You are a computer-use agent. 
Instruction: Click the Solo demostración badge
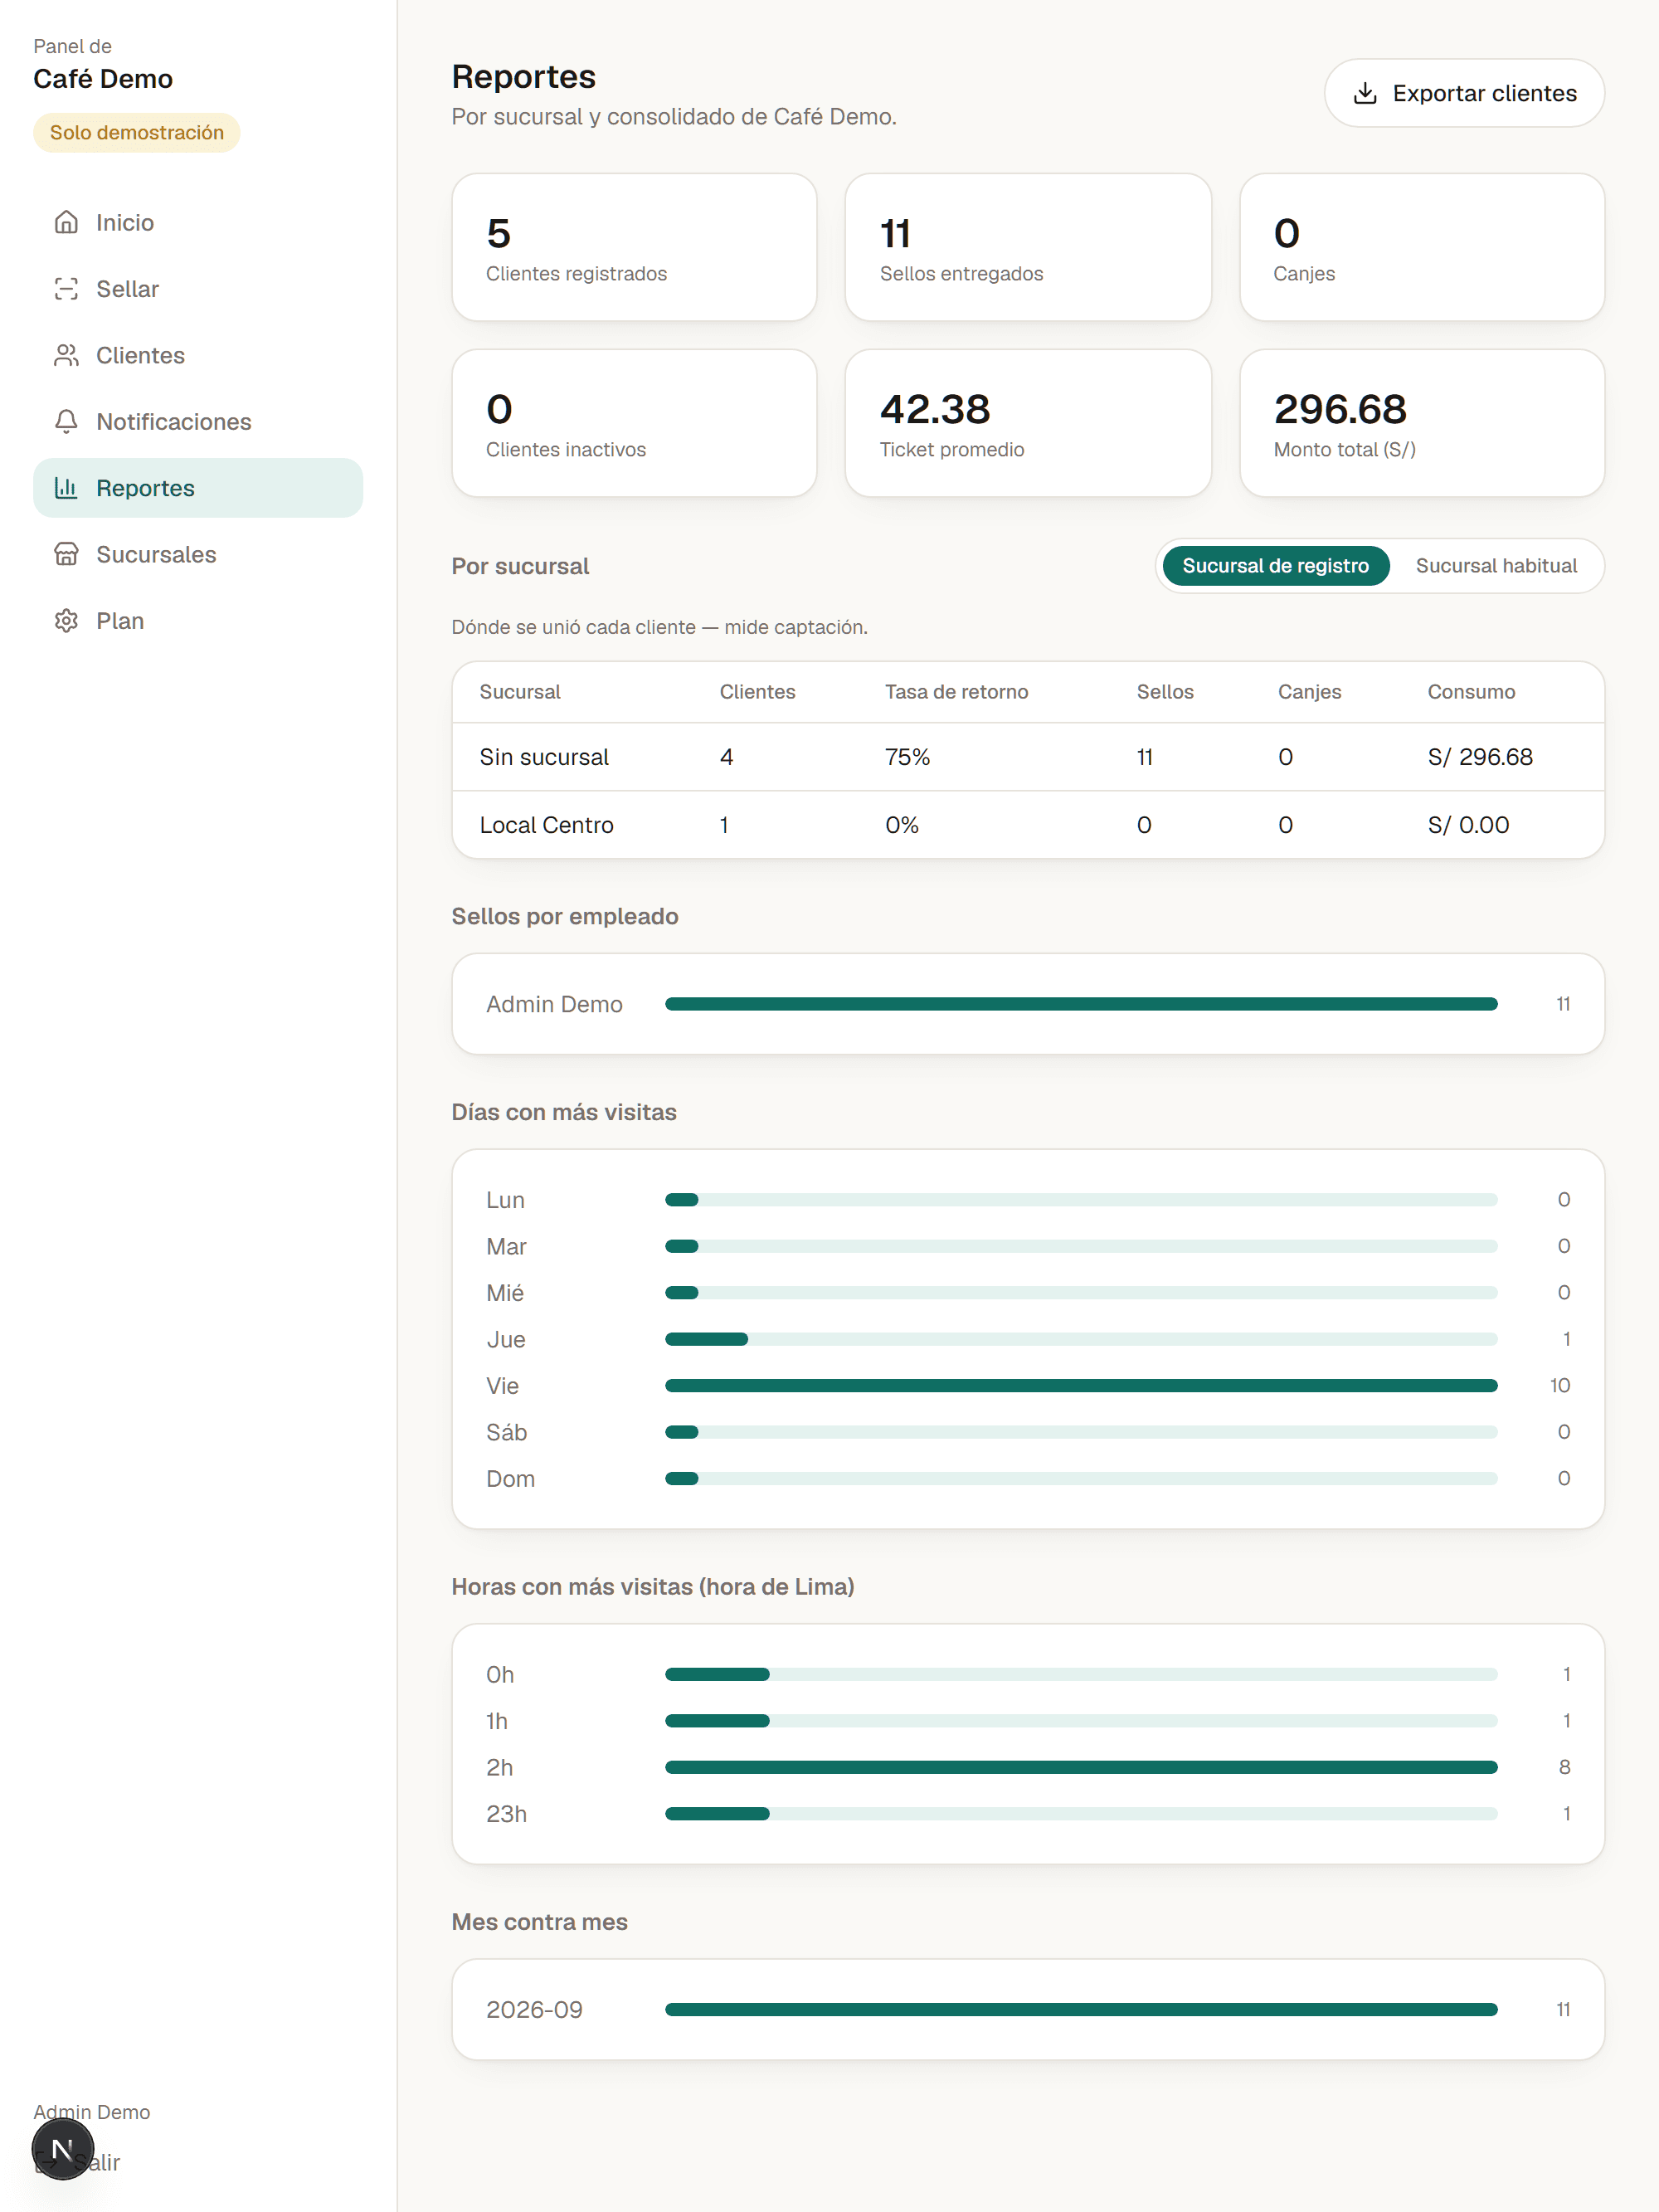(137, 133)
